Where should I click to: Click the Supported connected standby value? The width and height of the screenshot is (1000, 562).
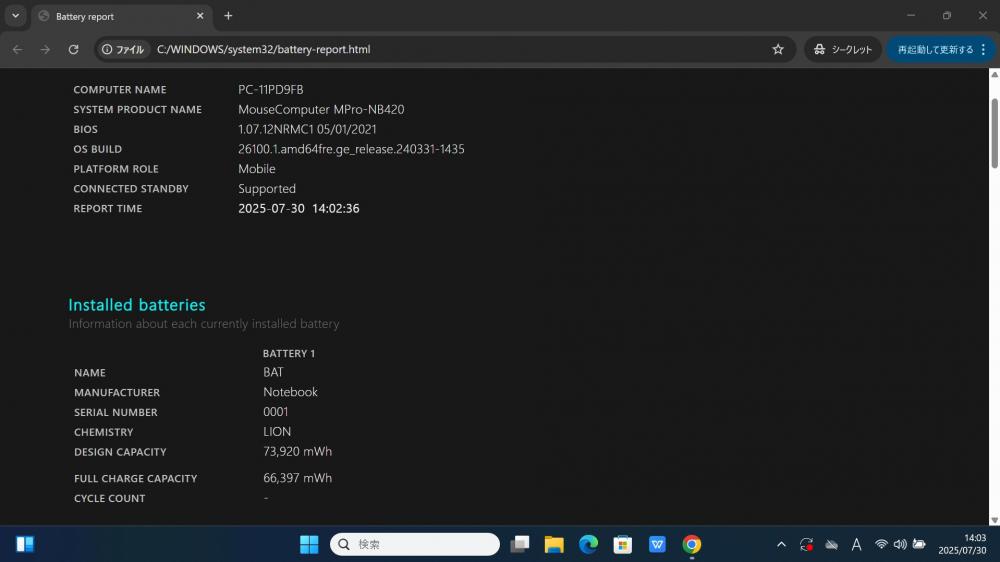tap(267, 188)
